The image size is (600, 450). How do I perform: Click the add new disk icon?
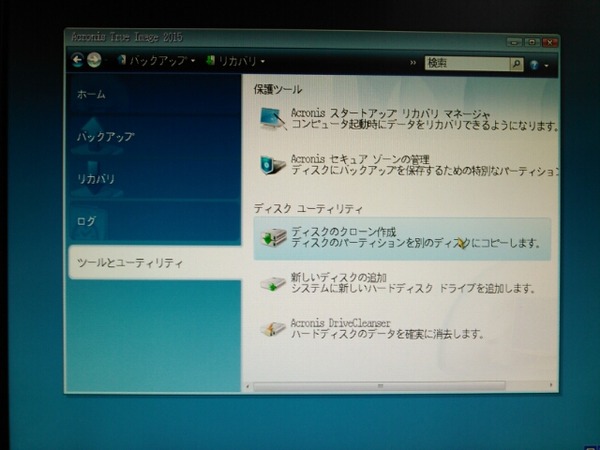coord(273,284)
